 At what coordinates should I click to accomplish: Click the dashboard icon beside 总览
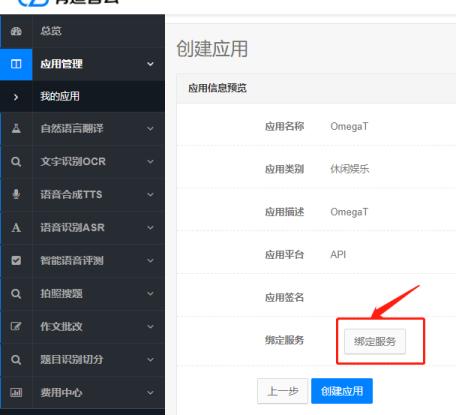[x=16, y=31]
